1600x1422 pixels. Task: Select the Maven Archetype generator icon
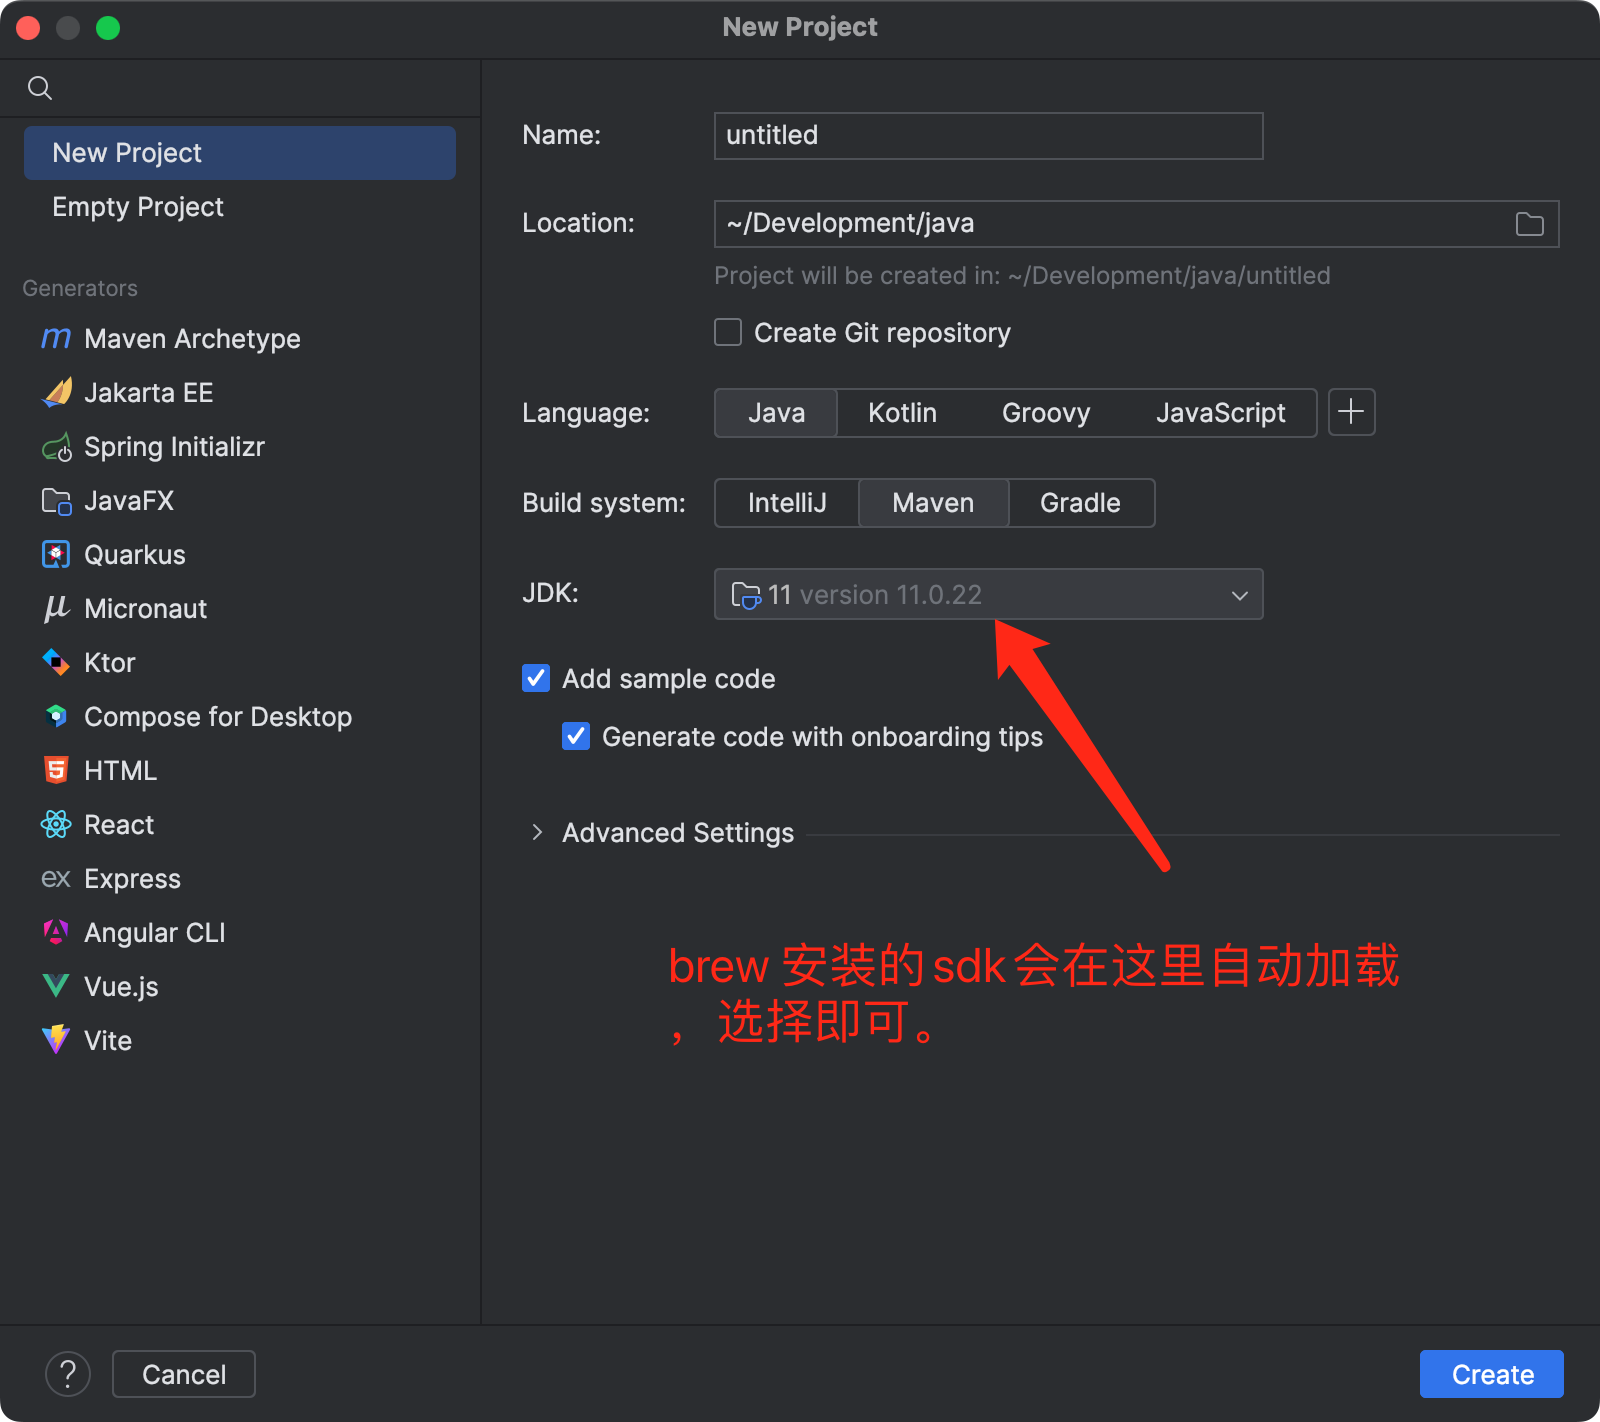pos(56,339)
